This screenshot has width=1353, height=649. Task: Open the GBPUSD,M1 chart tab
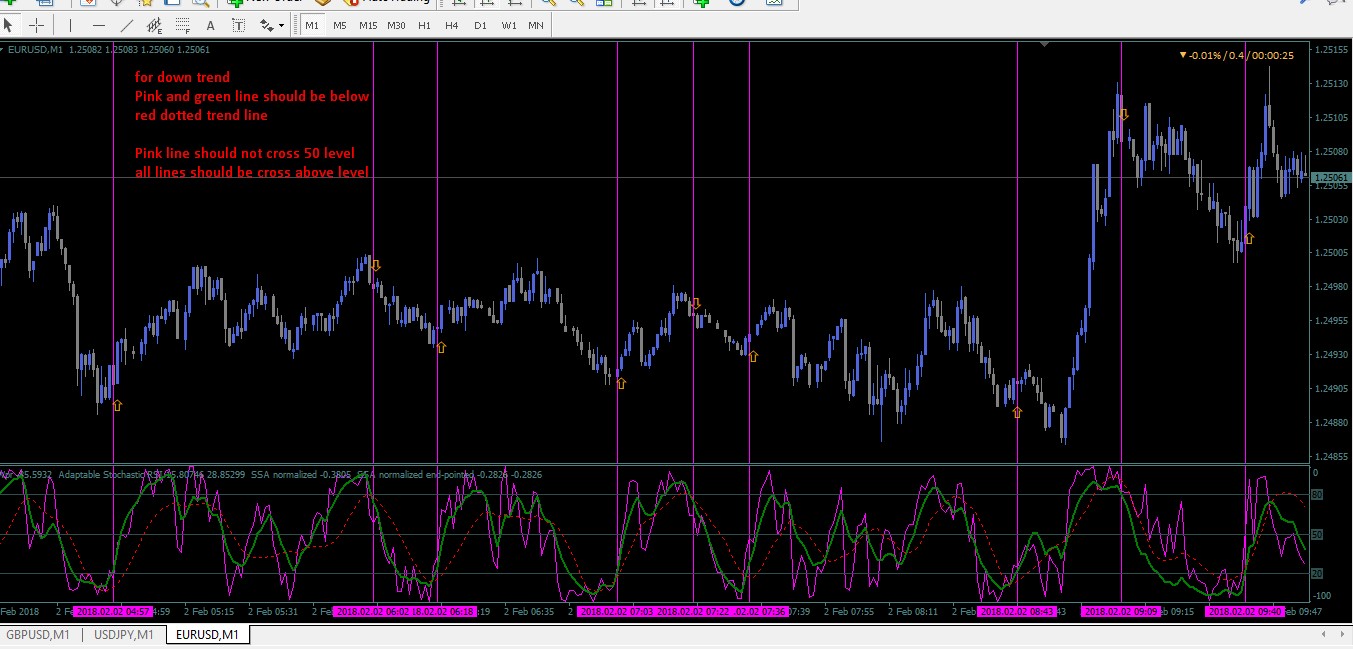pos(38,634)
